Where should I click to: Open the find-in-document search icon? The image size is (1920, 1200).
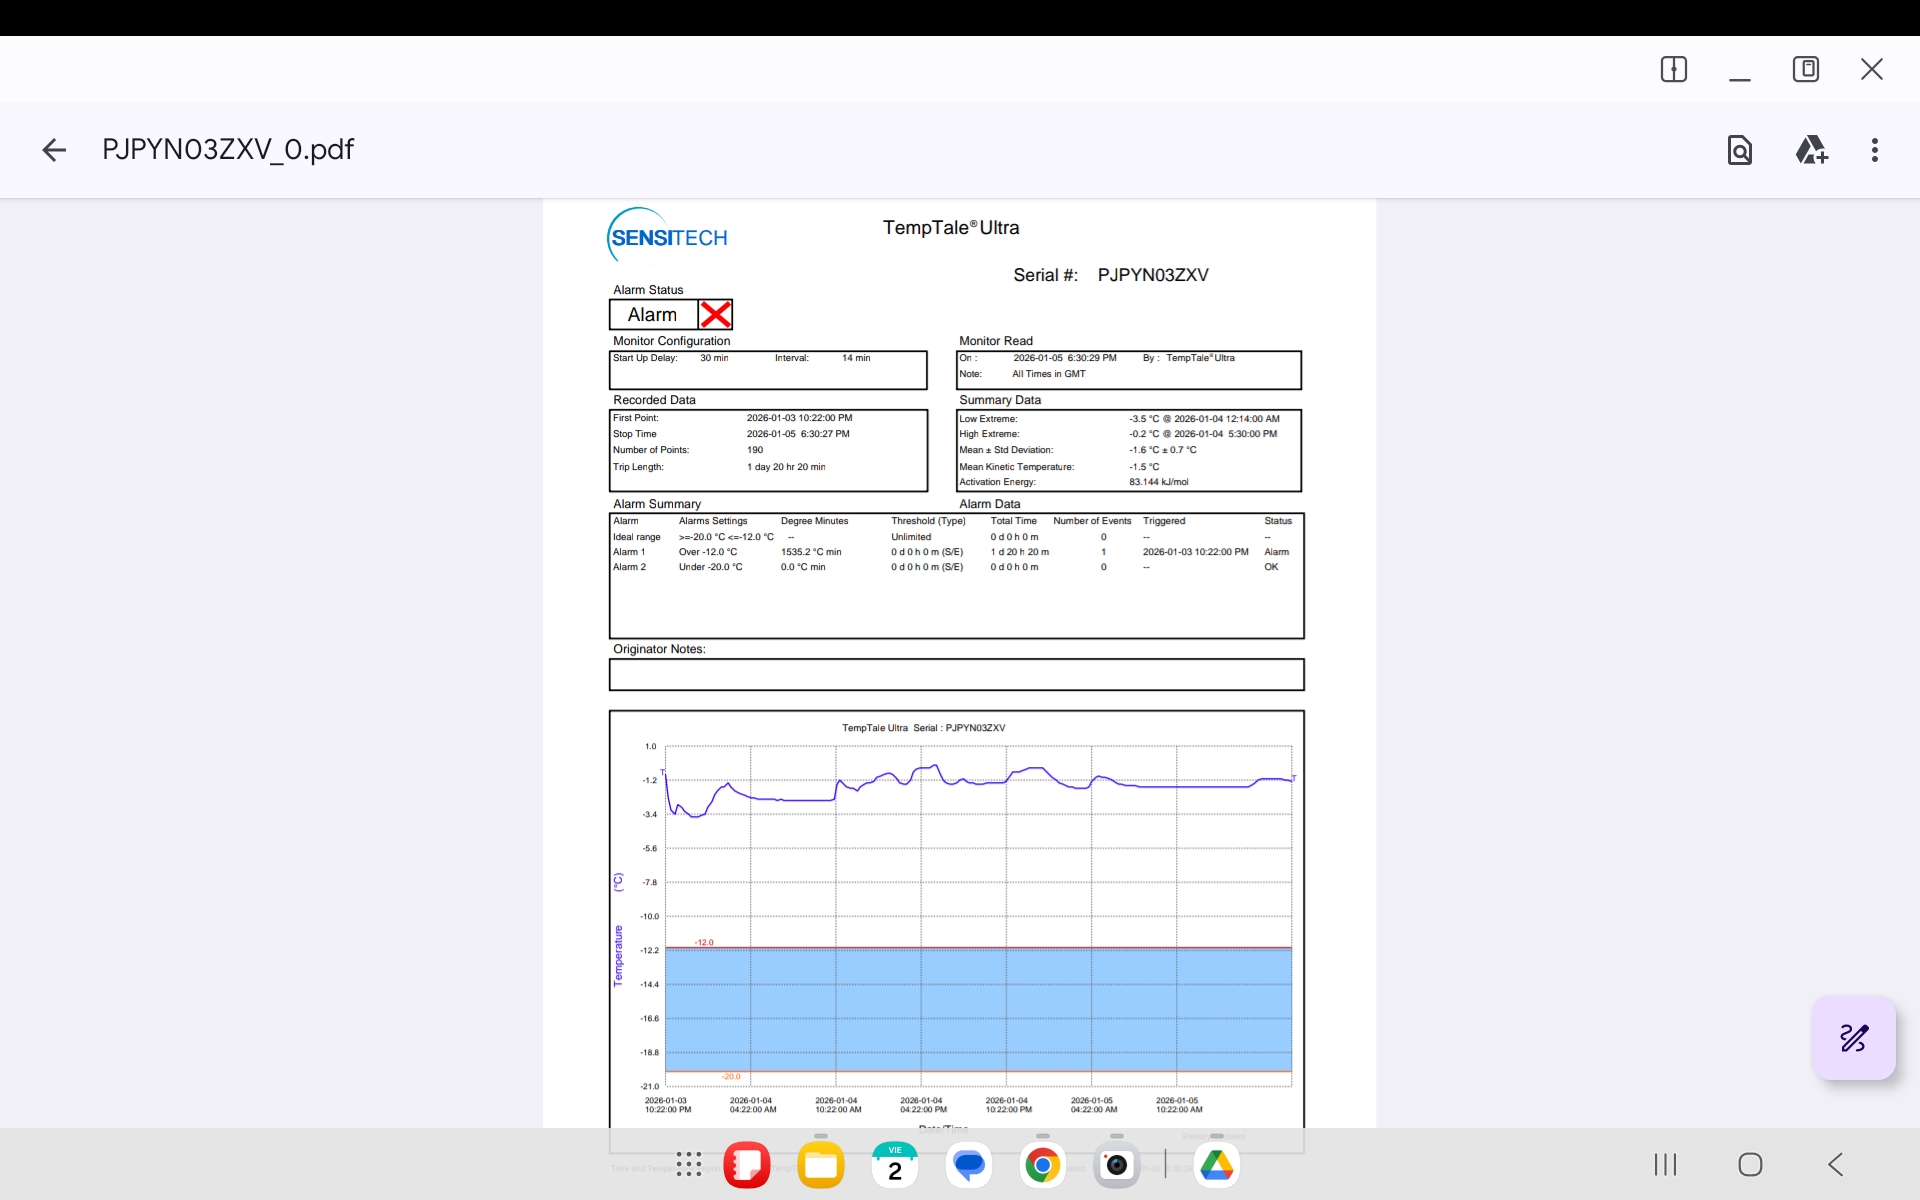coord(1740,150)
